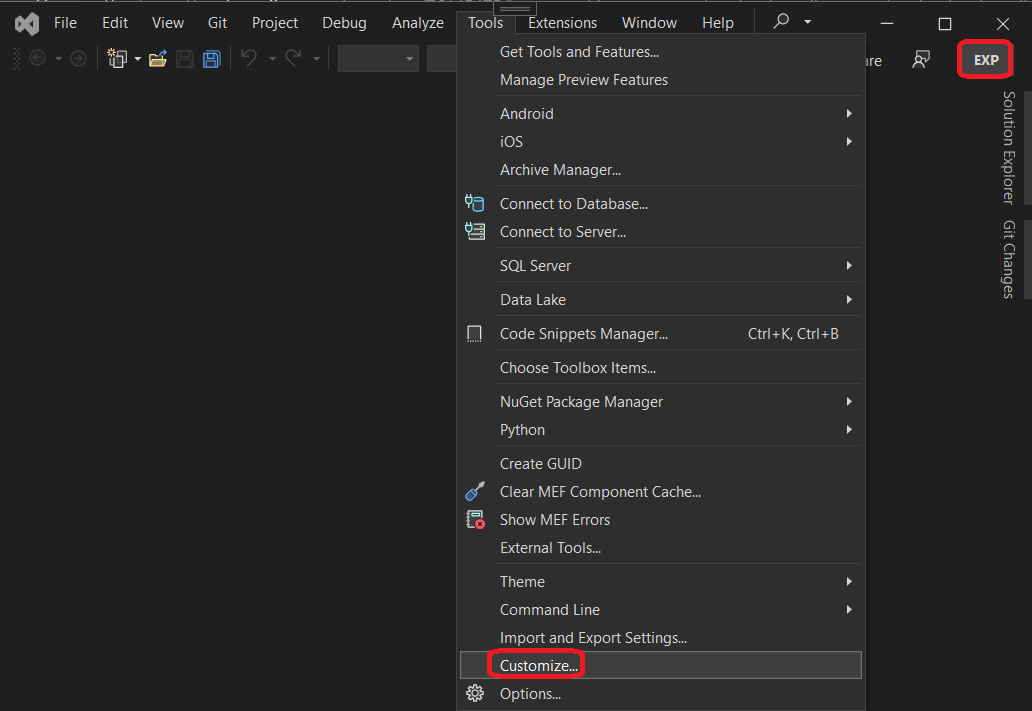Click the Show MEF Errors icon

coord(474,519)
